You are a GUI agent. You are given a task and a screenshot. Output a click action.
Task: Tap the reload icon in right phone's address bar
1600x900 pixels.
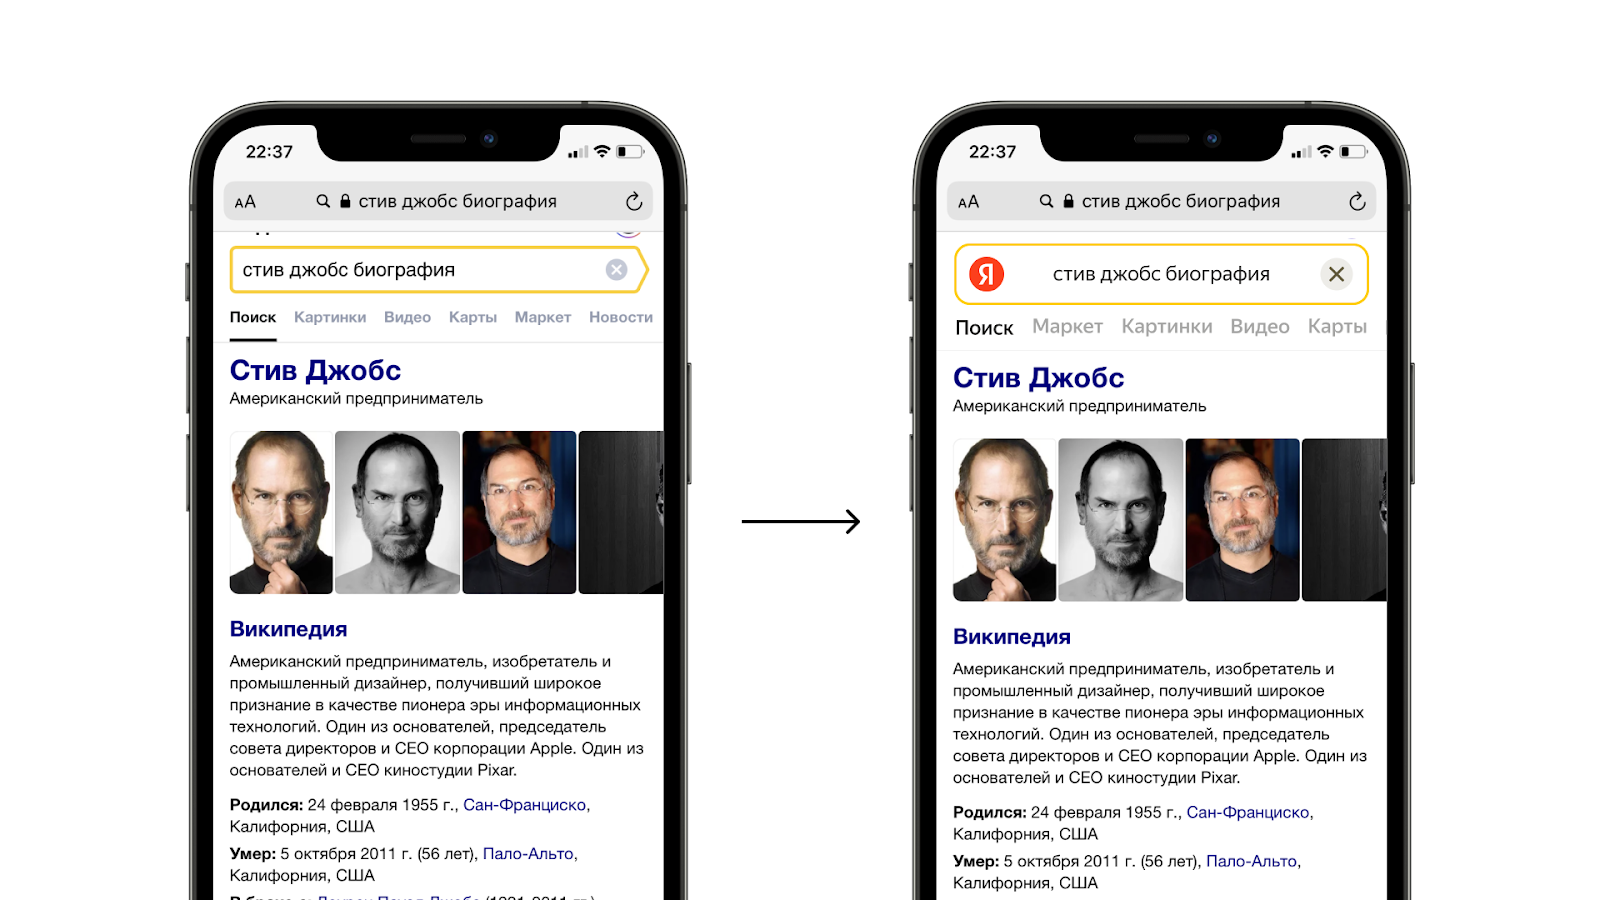click(x=1357, y=201)
